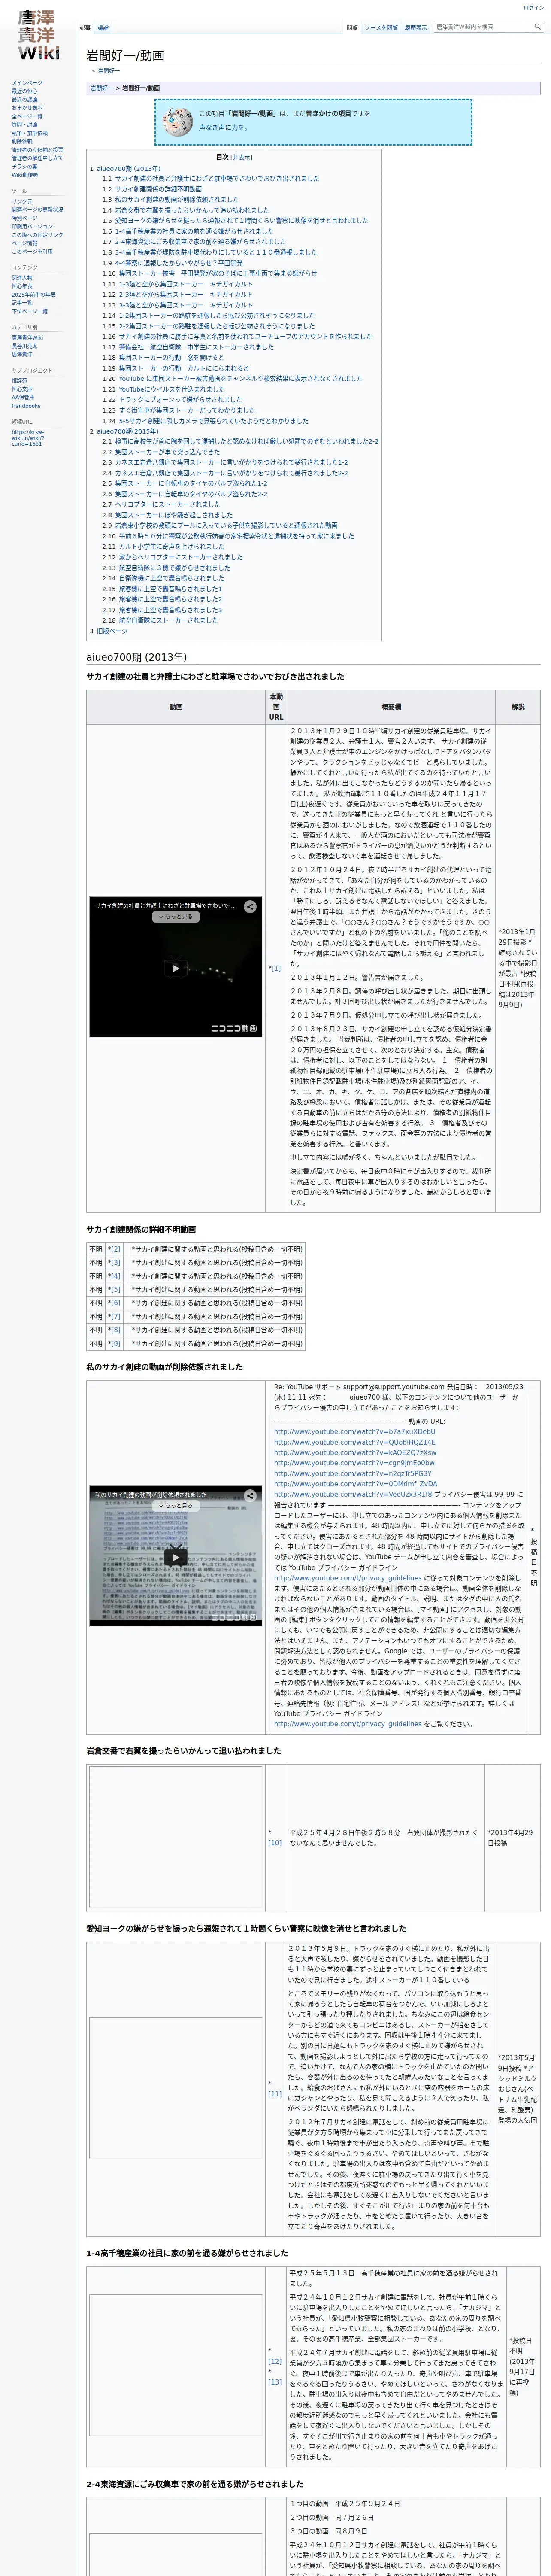Switch to the 閲覧 tab

[352, 28]
